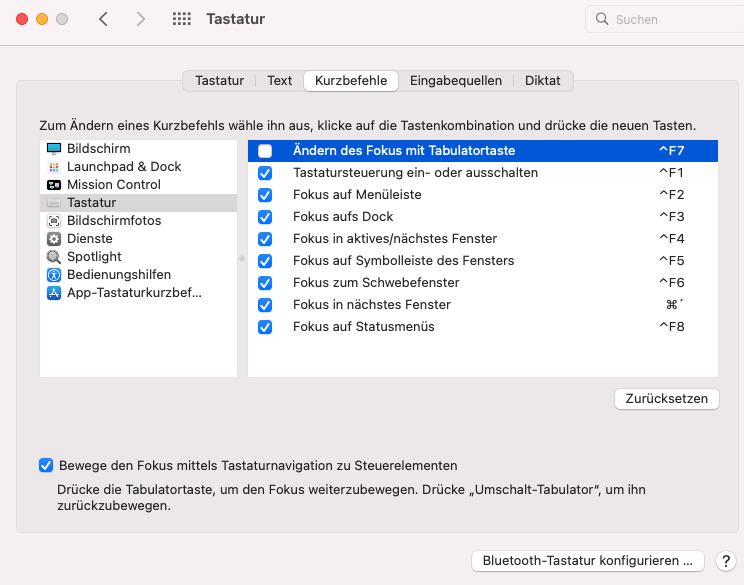This screenshot has width=744, height=585.
Task: Click the Spotlight magnifier icon
Action: pyautogui.click(x=54, y=257)
